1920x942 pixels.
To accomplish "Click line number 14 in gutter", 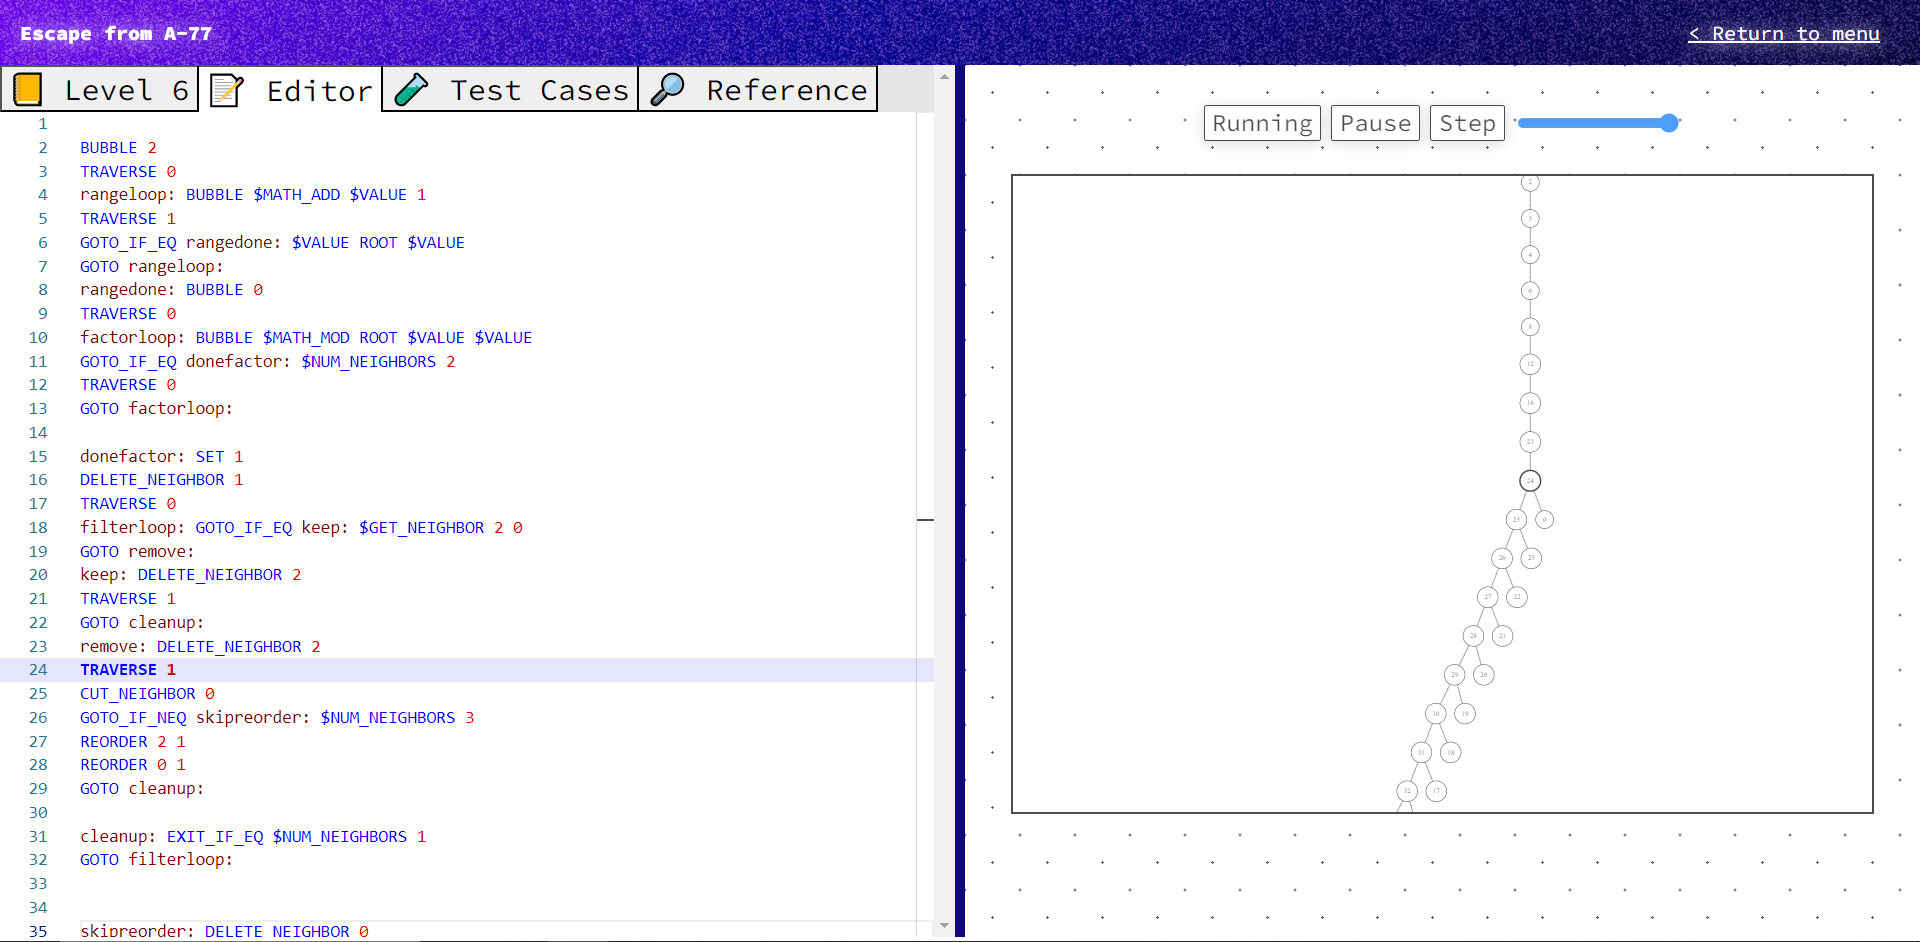I will [x=38, y=433].
